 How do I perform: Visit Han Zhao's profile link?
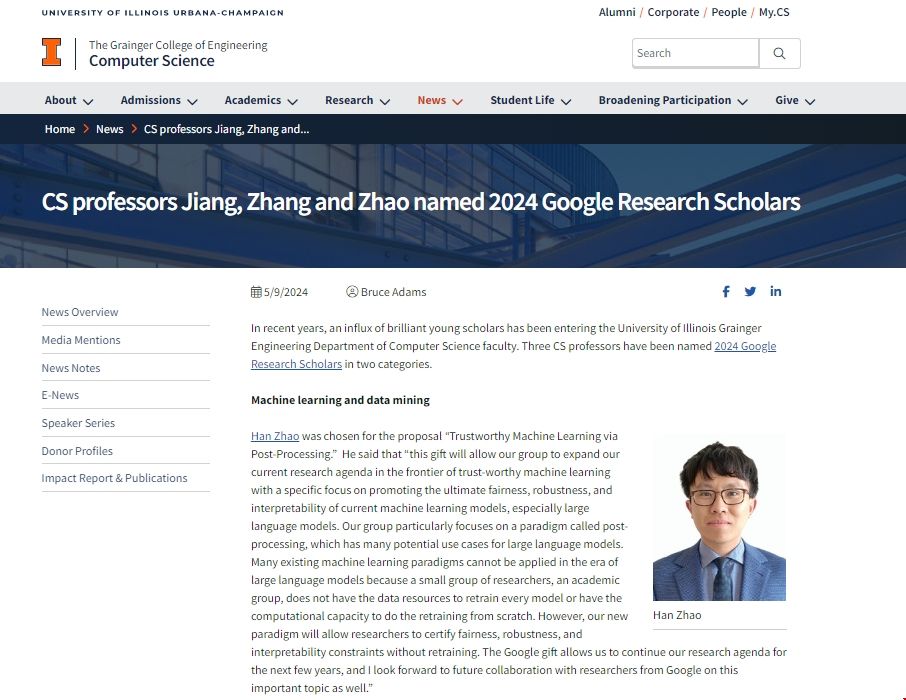tap(274, 436)
